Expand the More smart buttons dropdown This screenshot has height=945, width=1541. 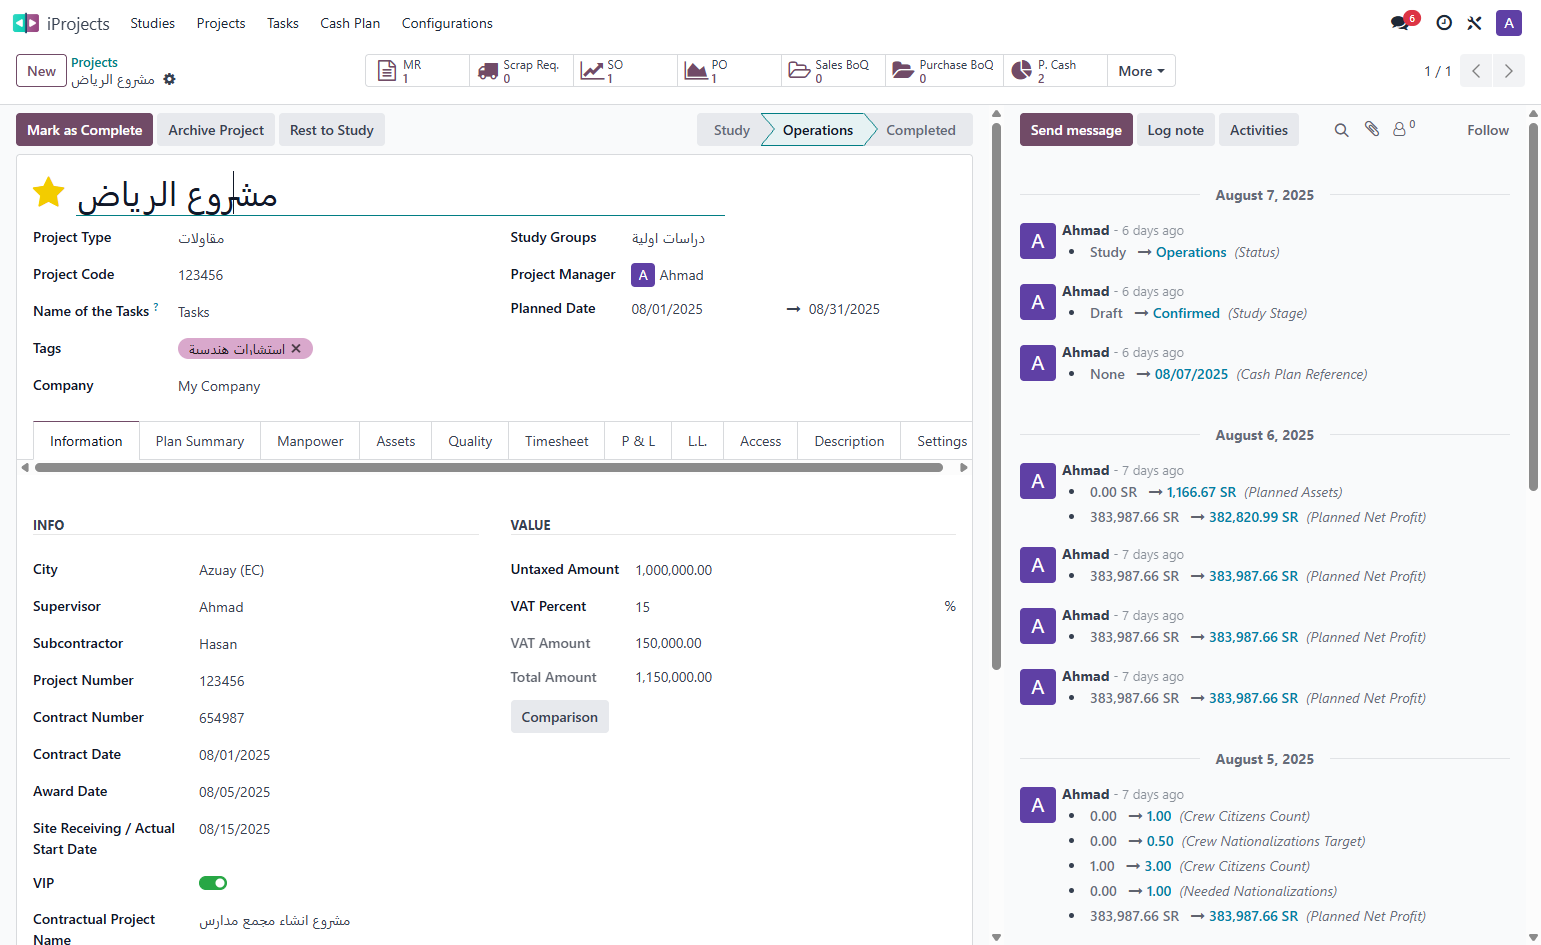click(x=1141, y=71)
